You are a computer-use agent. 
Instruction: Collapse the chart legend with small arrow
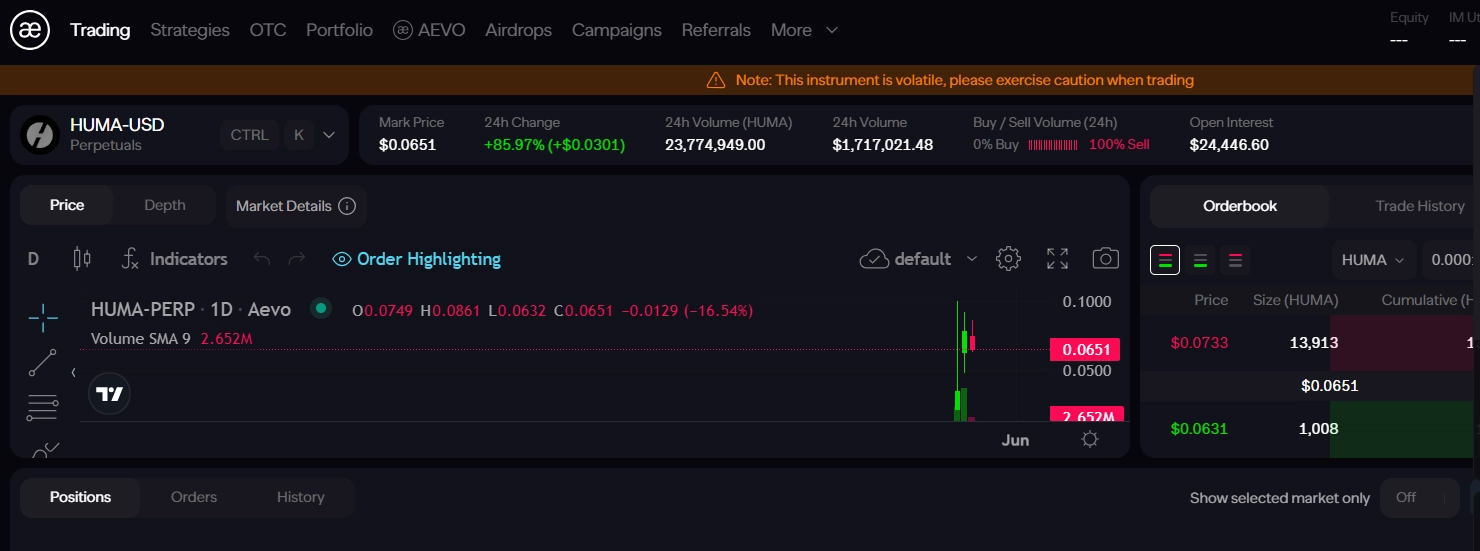click(x=73, y=373)
